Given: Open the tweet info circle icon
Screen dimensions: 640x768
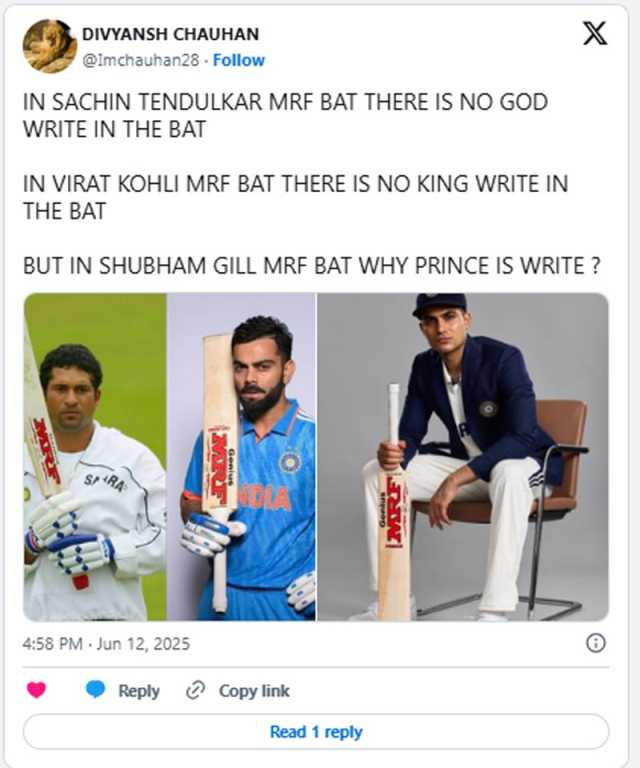Looking at the screenshot, I should pyautogui.click(x=595, y=643).
